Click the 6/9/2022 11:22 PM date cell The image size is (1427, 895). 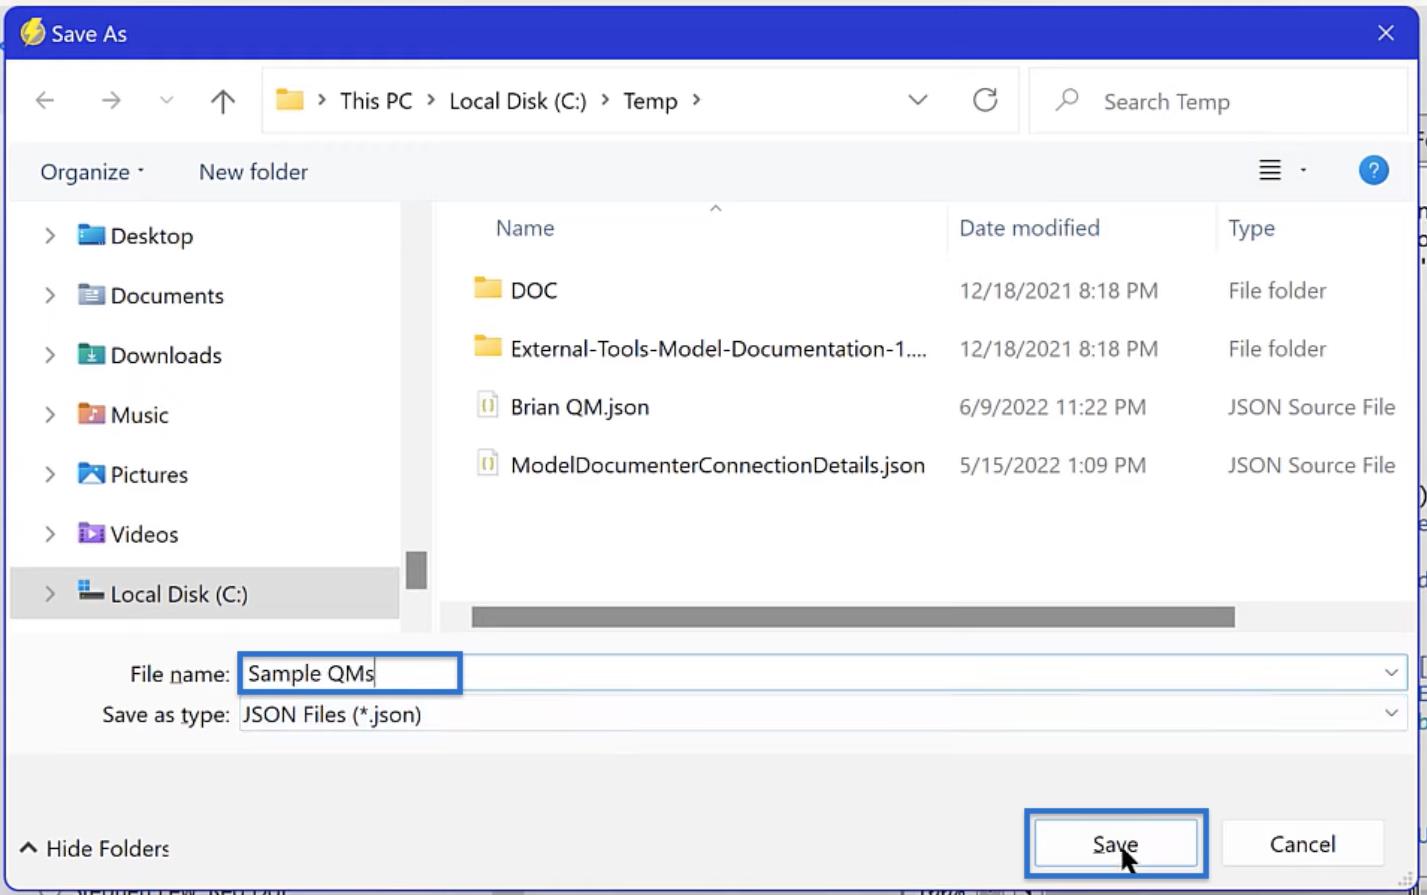pos(1052,407)
